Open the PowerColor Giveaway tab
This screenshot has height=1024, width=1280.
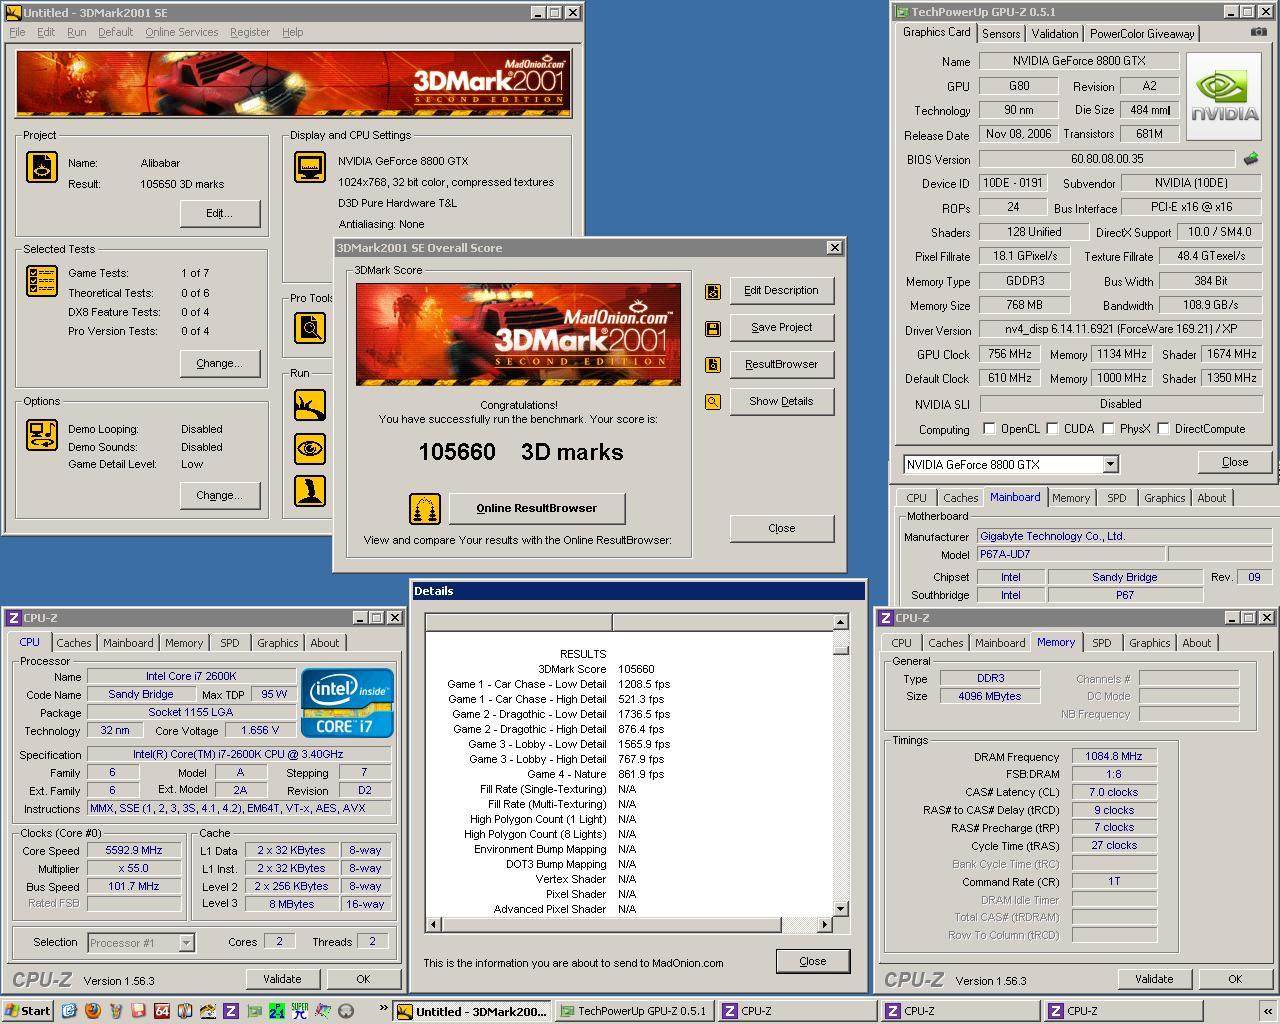(x=1142, y=34)
